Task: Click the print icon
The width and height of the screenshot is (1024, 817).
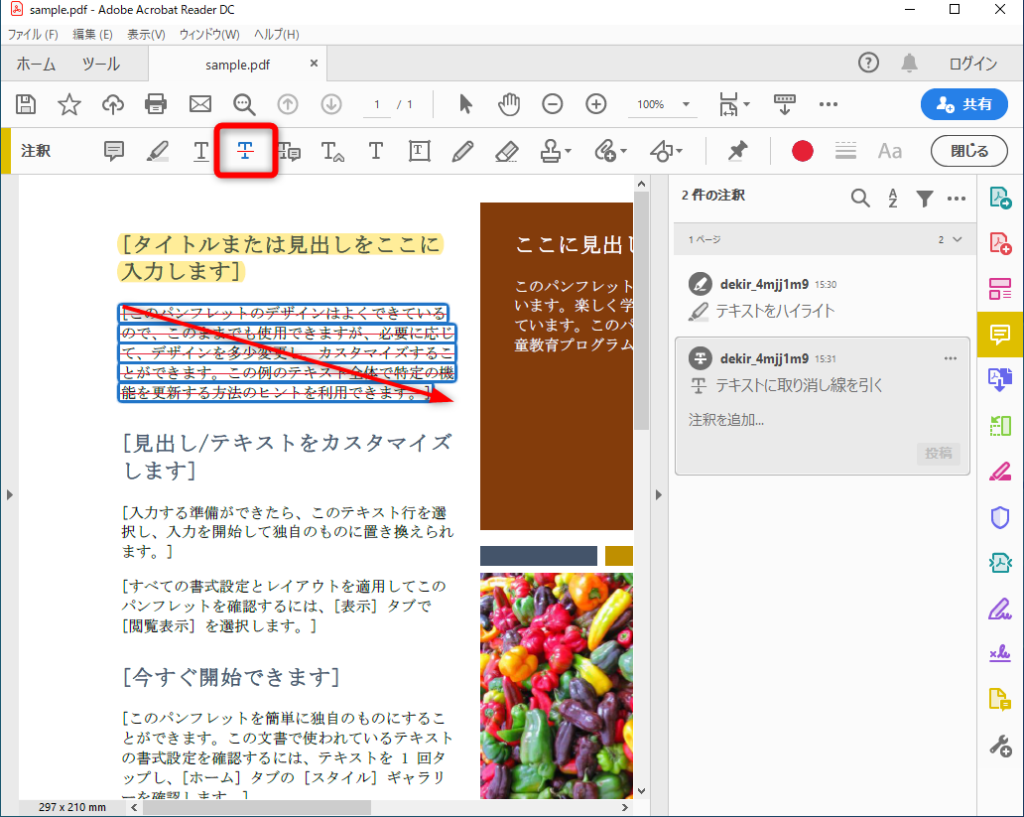Action: click(155, 104)
